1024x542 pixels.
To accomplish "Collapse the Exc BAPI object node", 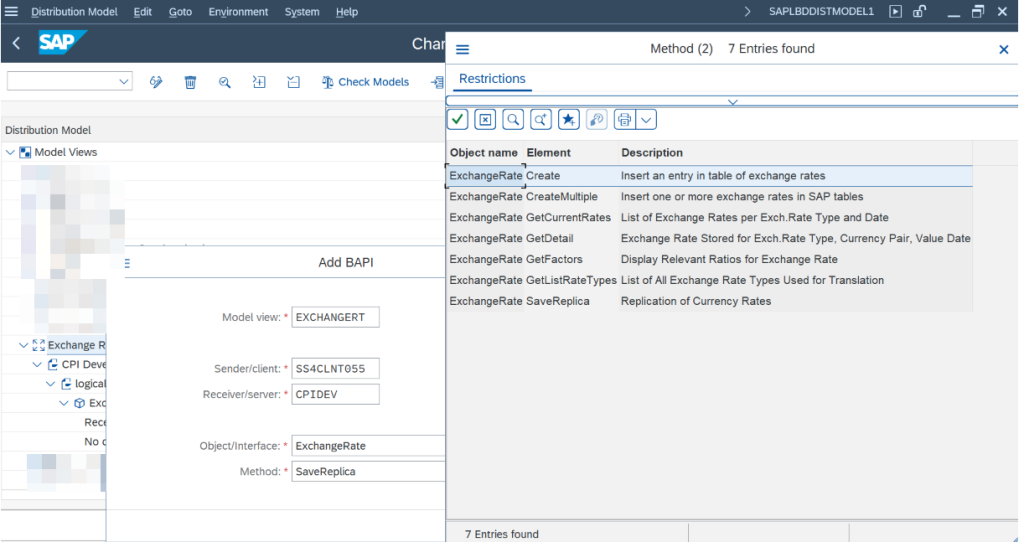I will pyautogui.click(x=63, y=403).
